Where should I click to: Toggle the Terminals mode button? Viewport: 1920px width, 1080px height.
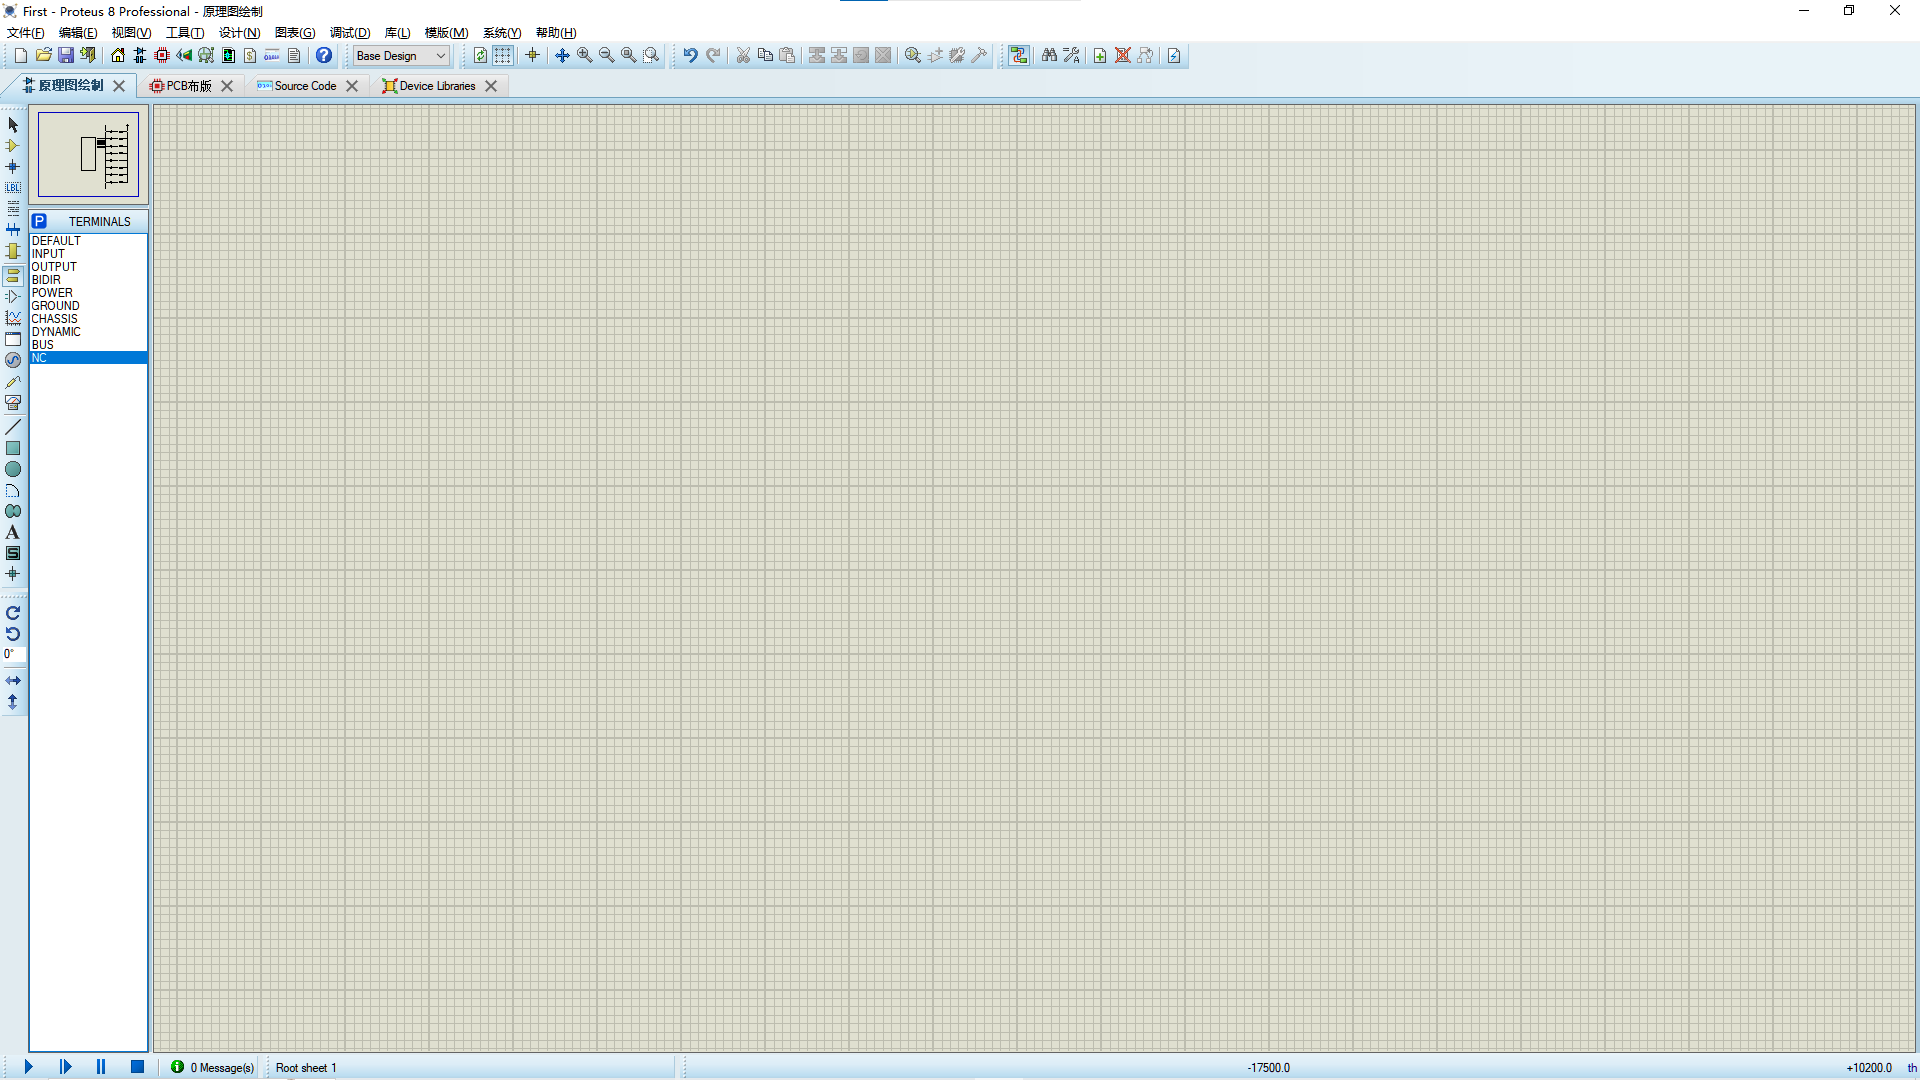pyautogui.click(x=13, y=275)
